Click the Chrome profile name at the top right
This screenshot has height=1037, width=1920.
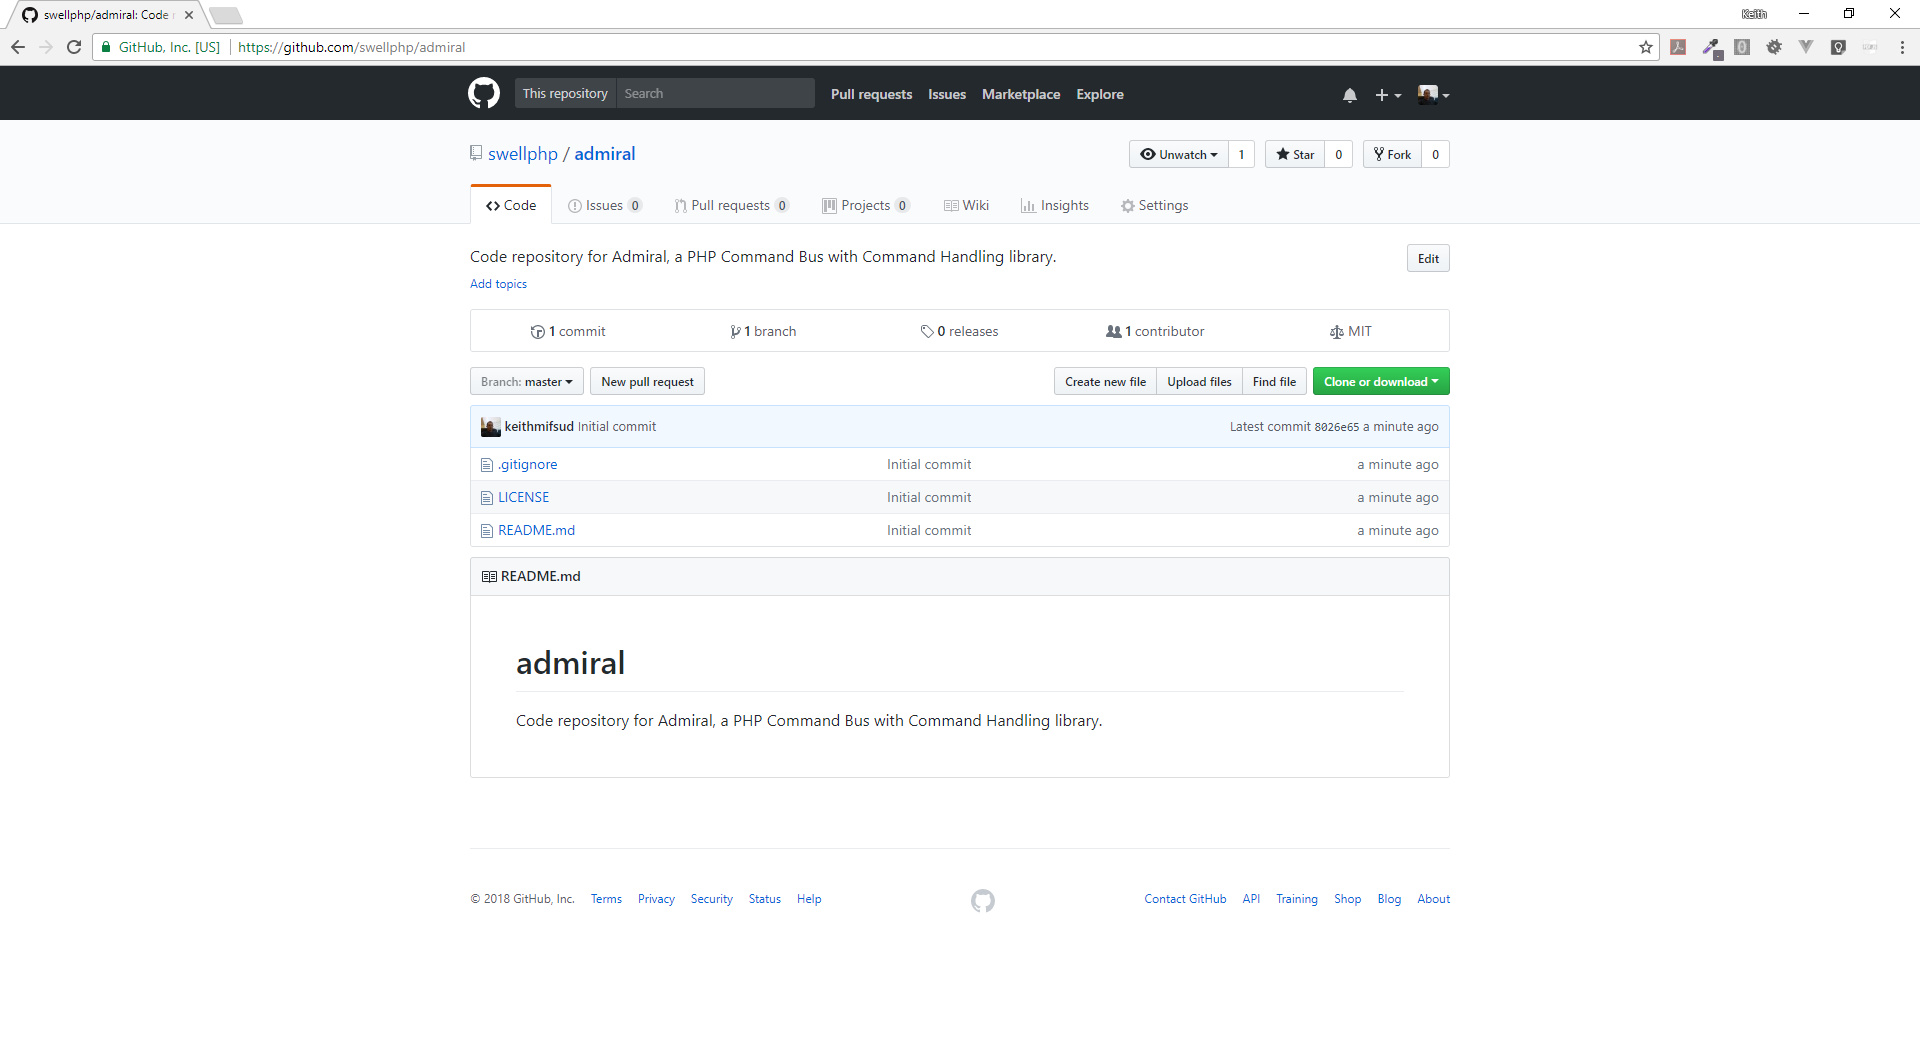tap(1754, 14)
